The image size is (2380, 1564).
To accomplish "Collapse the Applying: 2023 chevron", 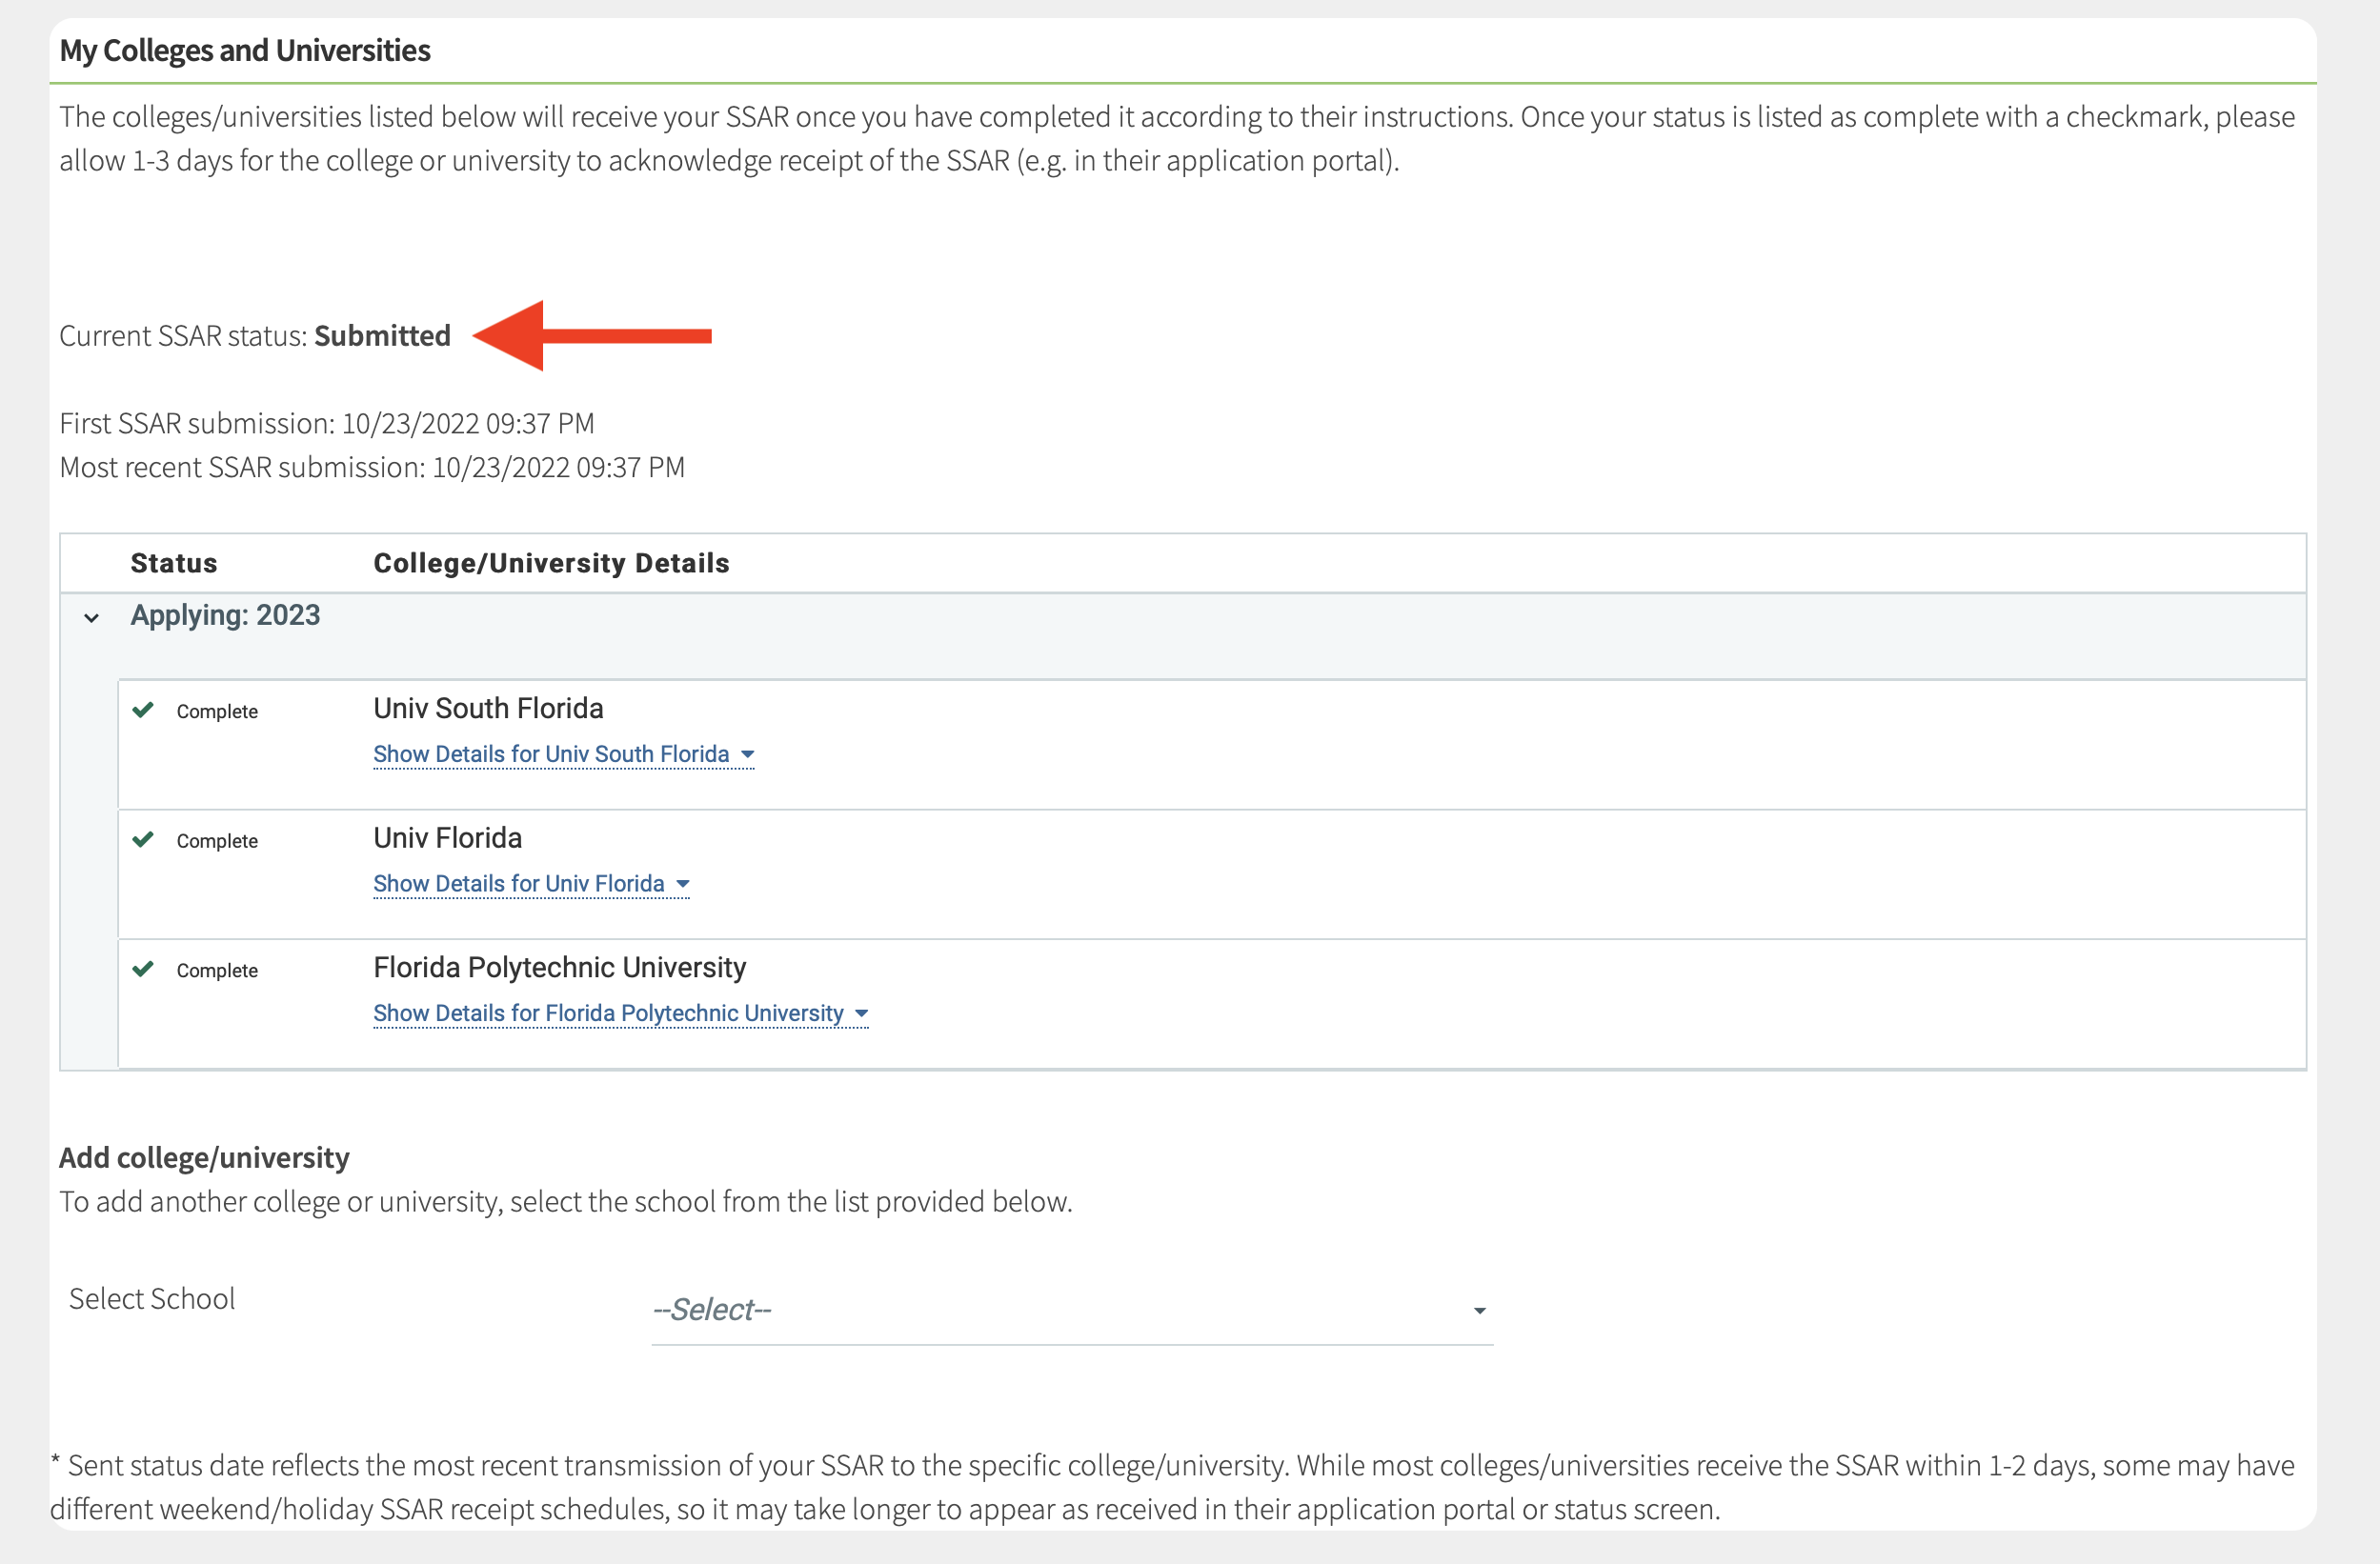I will coord(92,618).
